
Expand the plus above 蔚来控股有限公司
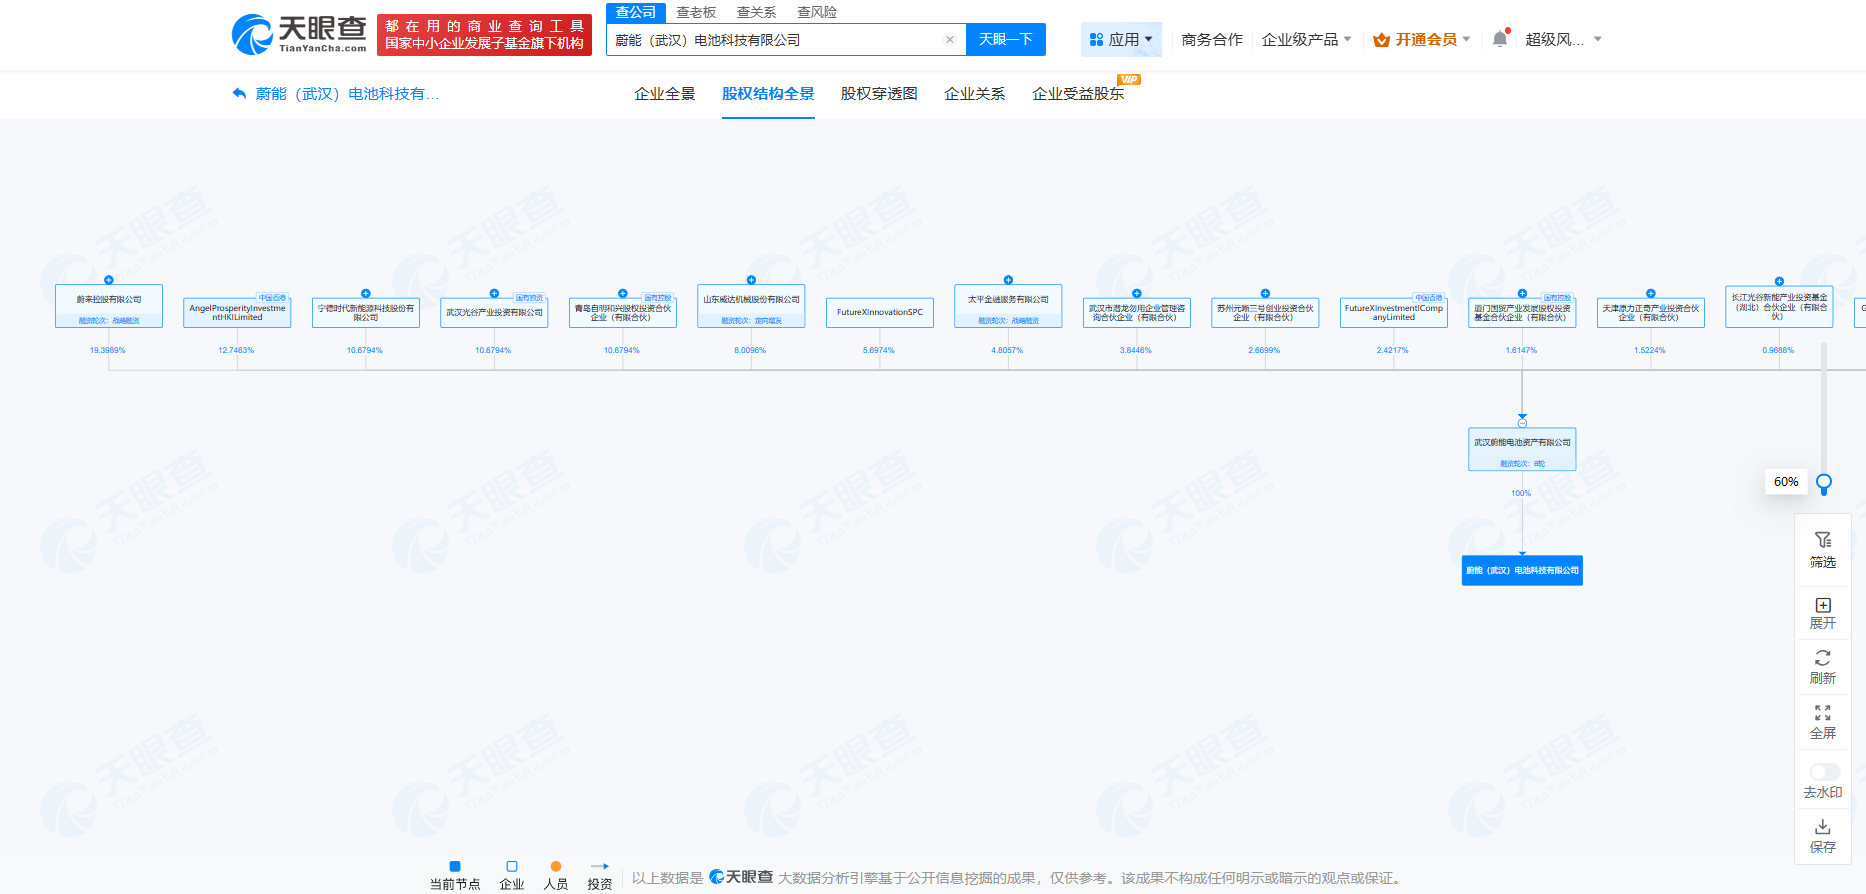click(x=109, y=280)
